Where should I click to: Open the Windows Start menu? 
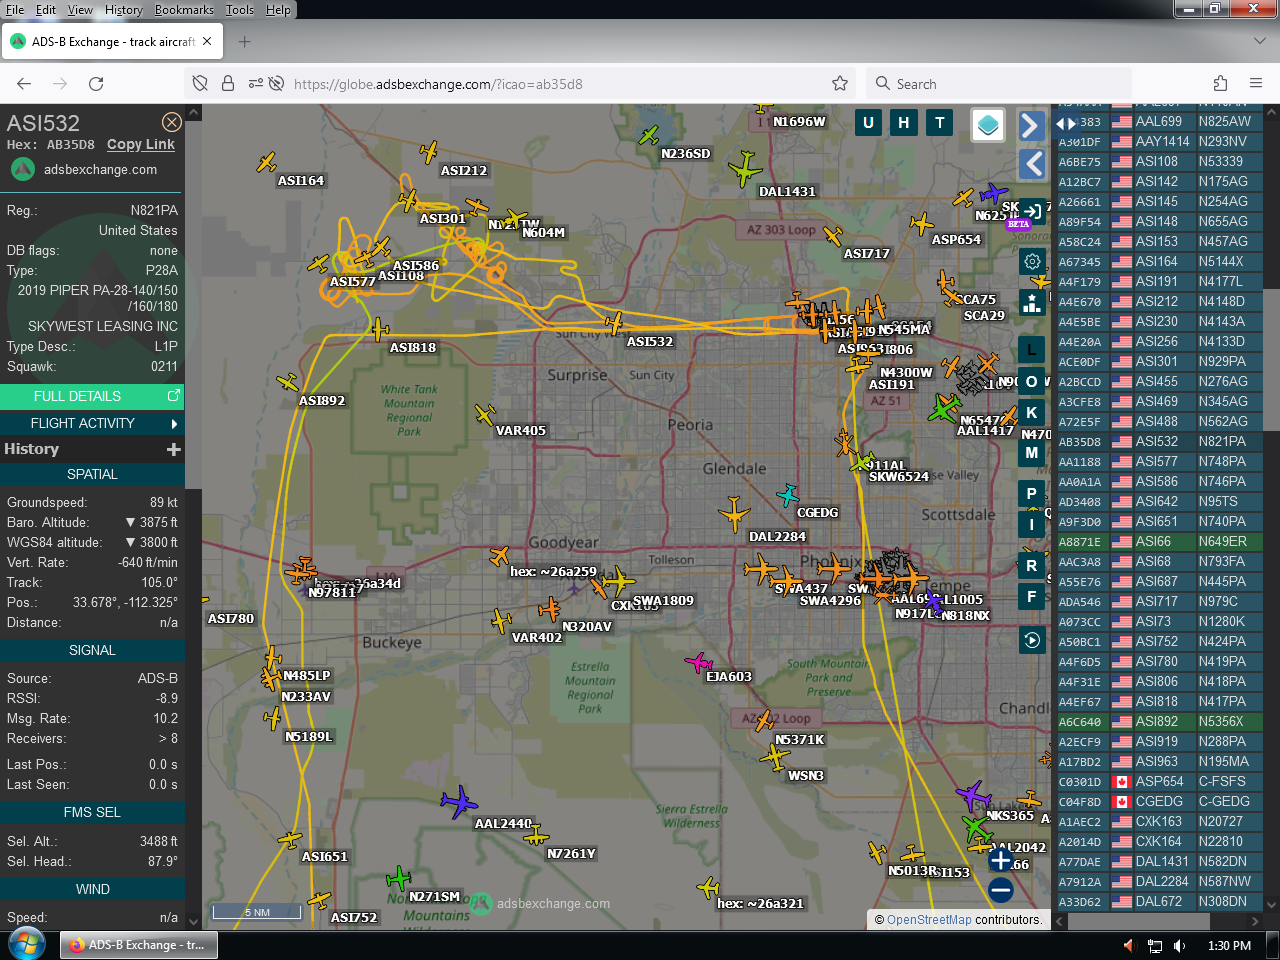27,944
